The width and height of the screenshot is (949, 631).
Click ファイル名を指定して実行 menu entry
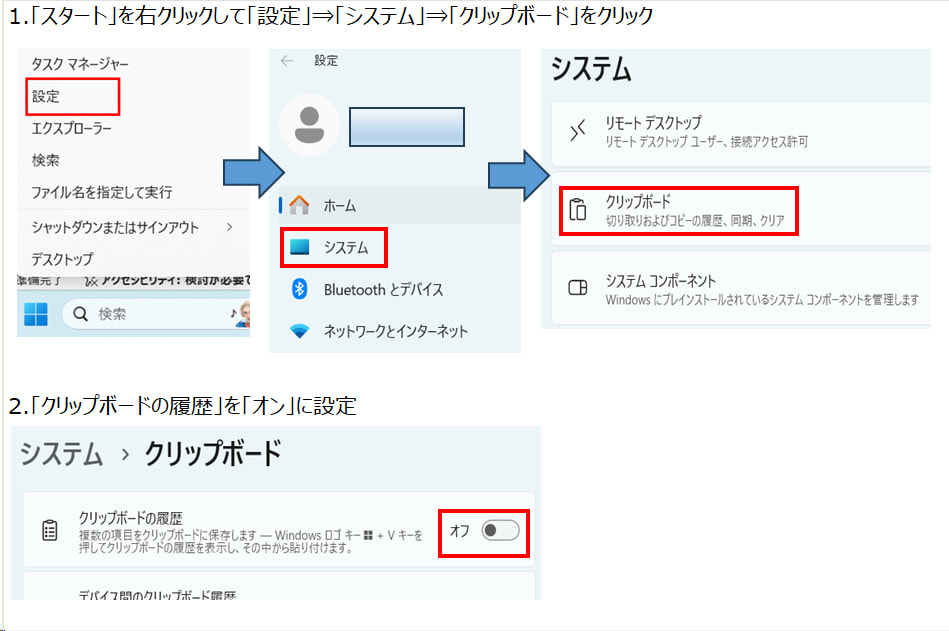point(102,192)
